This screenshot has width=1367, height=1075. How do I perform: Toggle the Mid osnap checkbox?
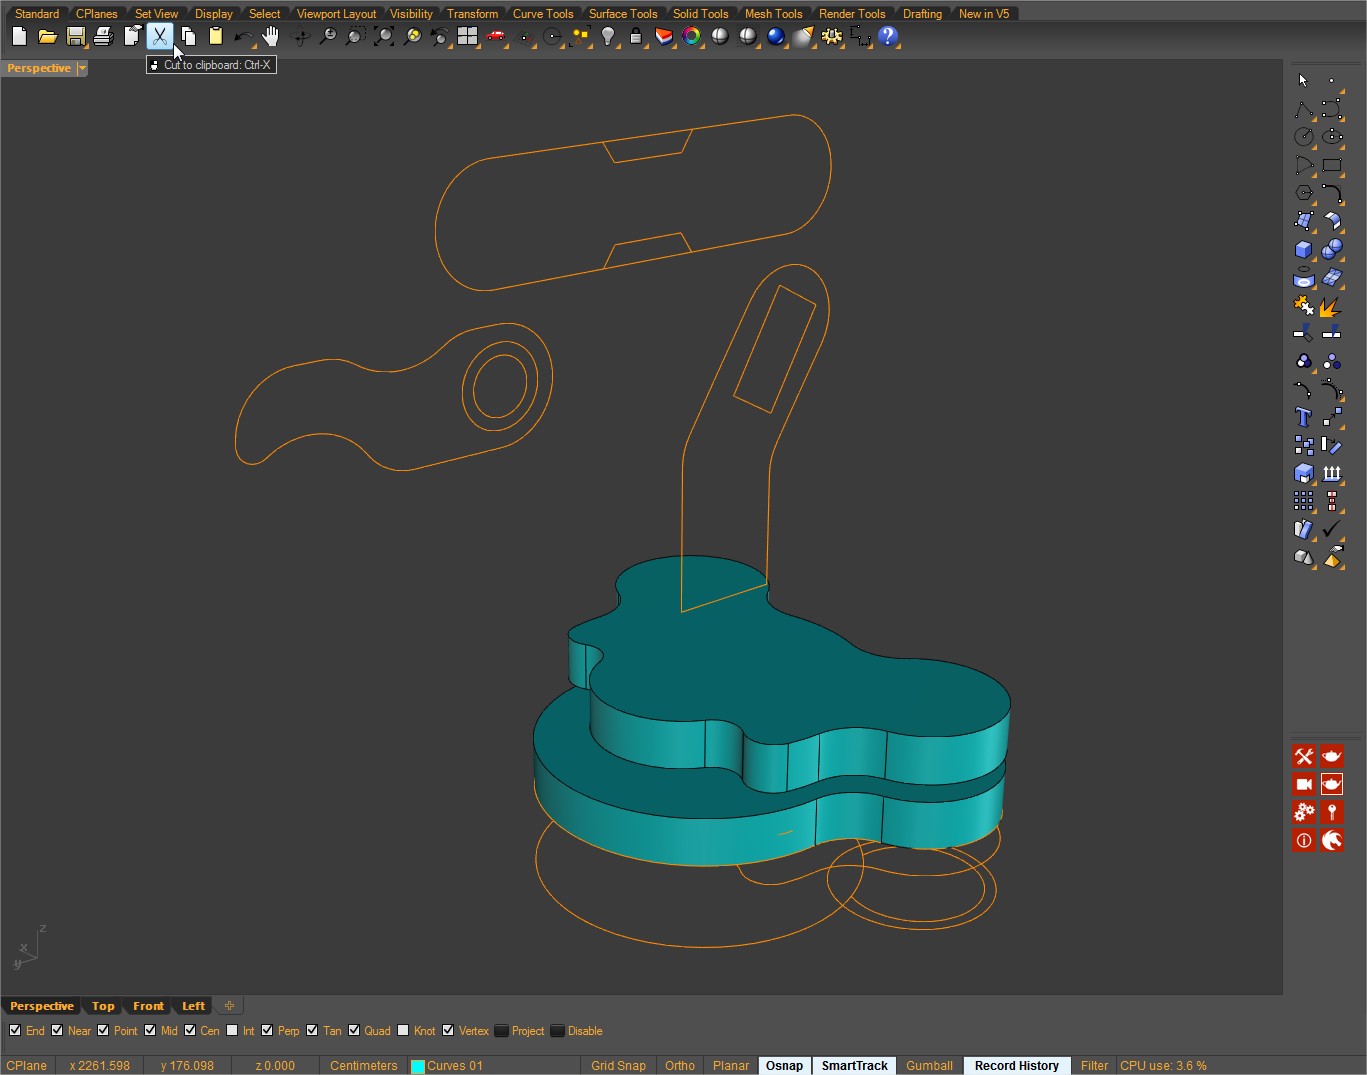(x=150, y=1030)
